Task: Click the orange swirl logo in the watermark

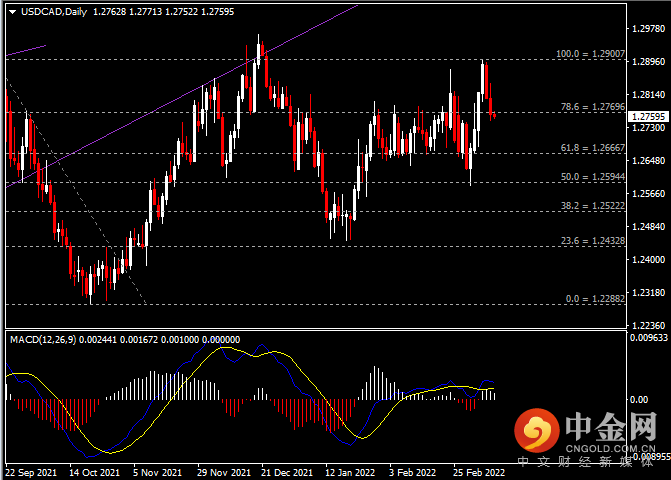Action: pos(539,433)
